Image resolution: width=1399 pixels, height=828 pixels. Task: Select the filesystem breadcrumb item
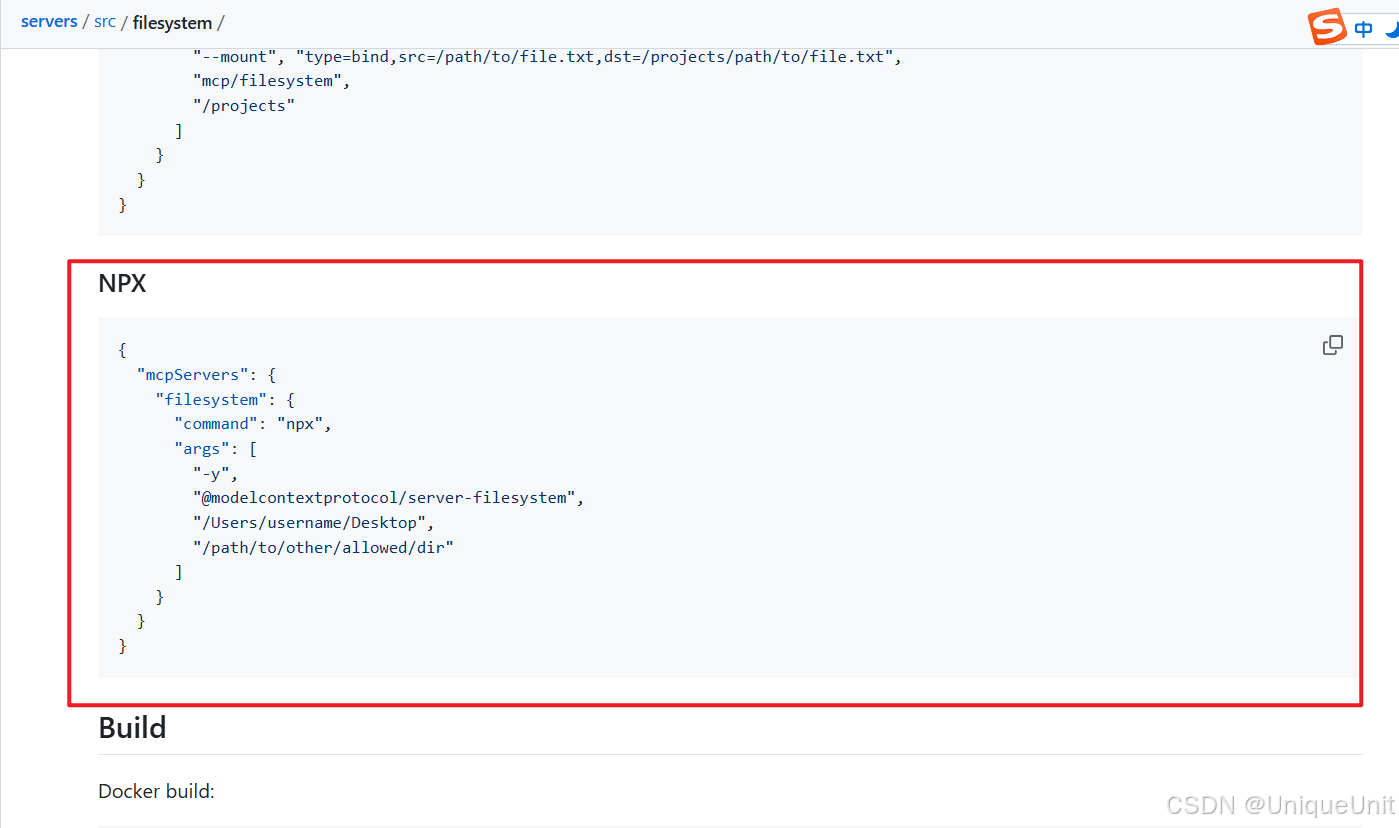(x=172, y=22)
